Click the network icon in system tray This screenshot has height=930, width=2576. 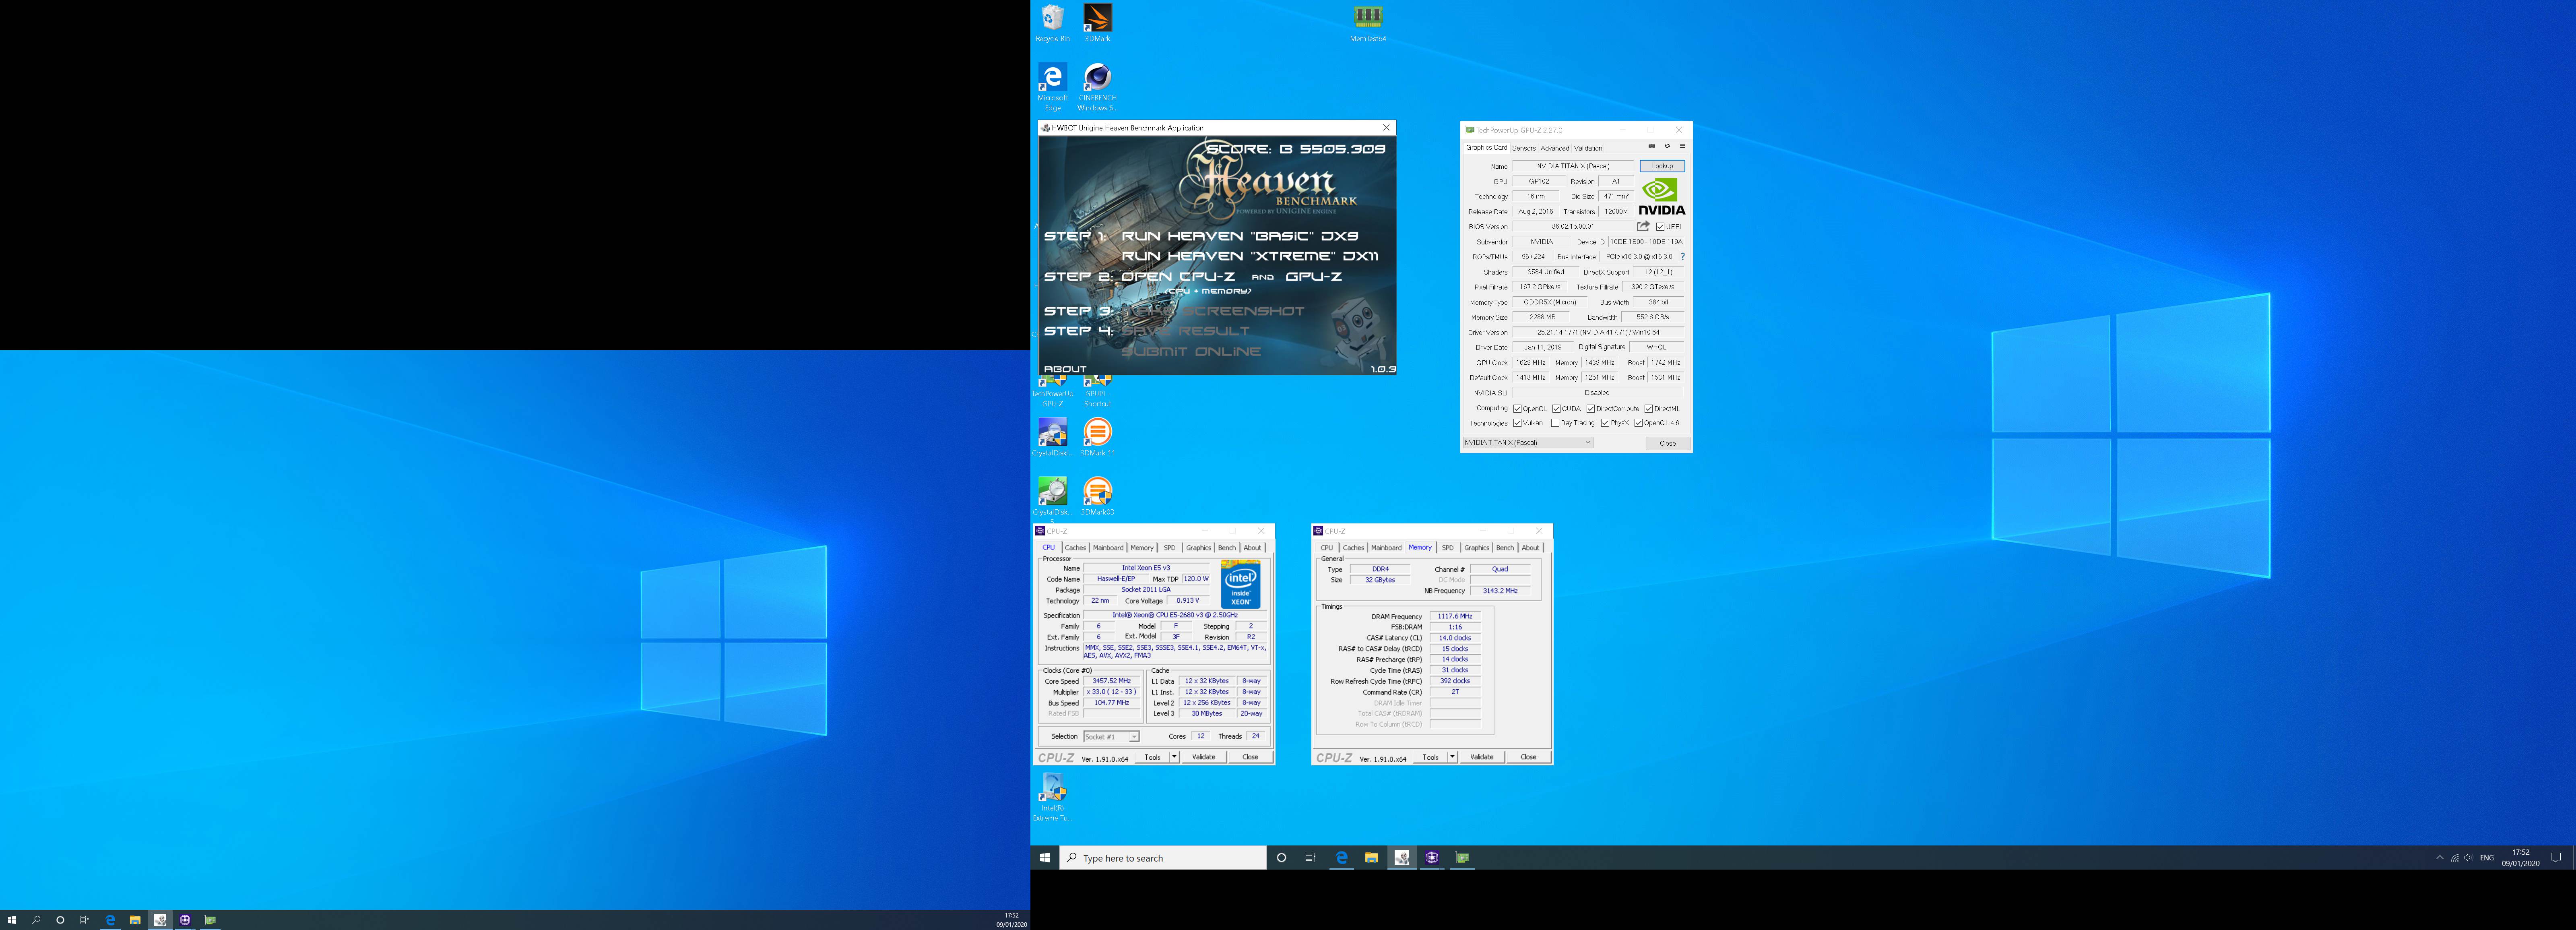[2454, 858]
